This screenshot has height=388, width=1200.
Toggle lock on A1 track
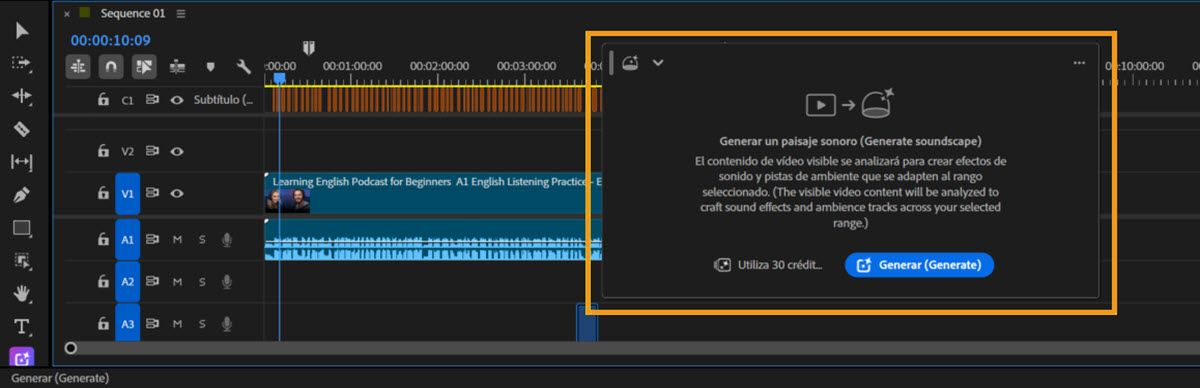point(102,240)
